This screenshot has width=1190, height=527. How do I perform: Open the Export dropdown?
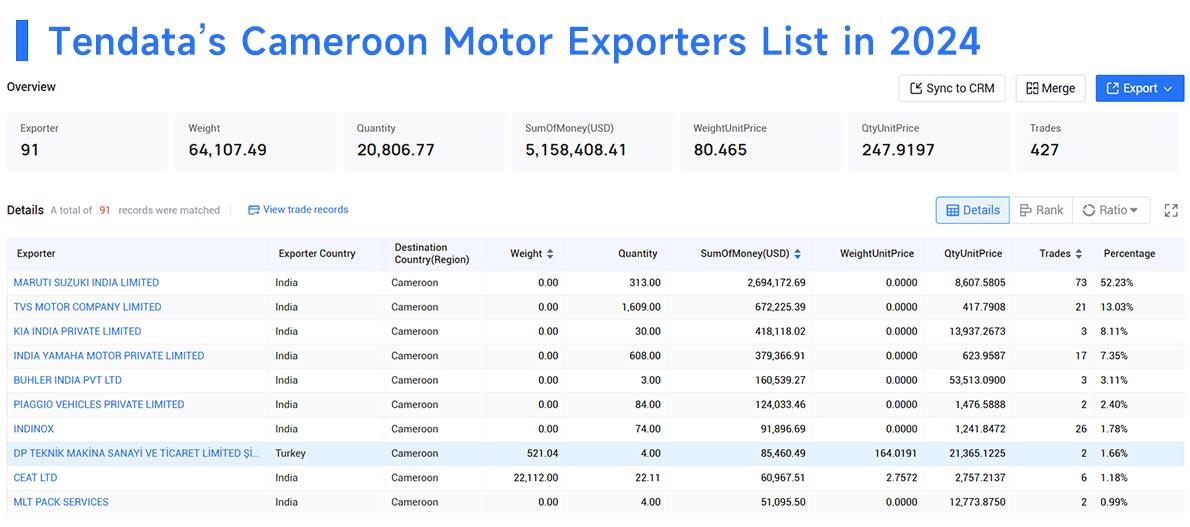click(1139, 88)
